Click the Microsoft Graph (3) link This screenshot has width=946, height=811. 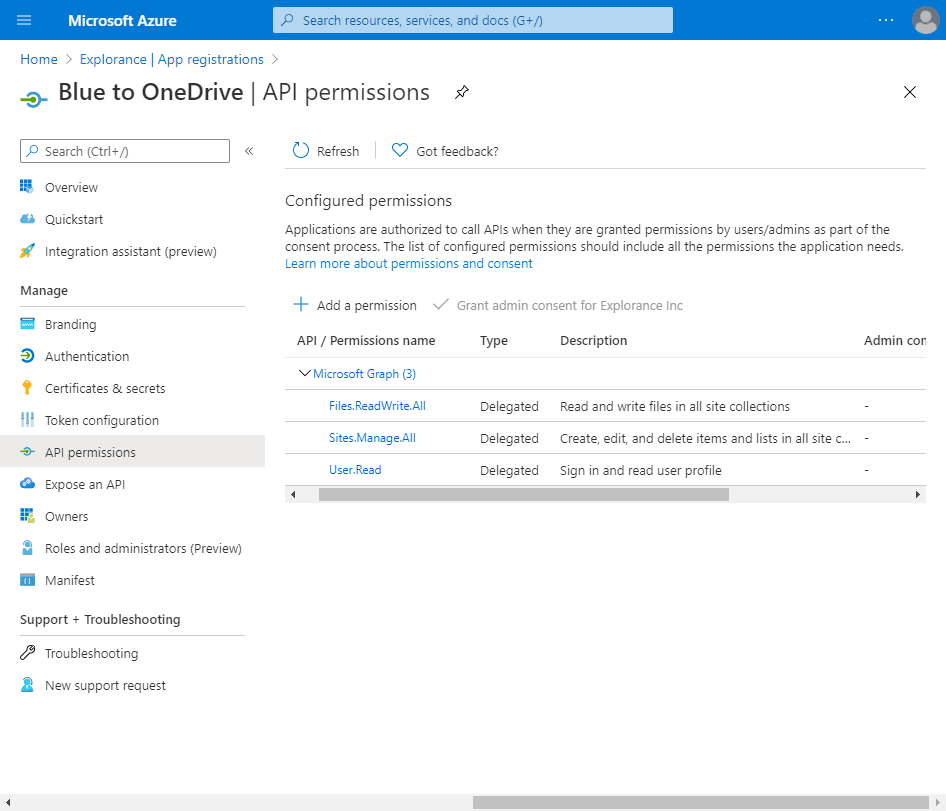pyautogui.click(x=364, y=374)
